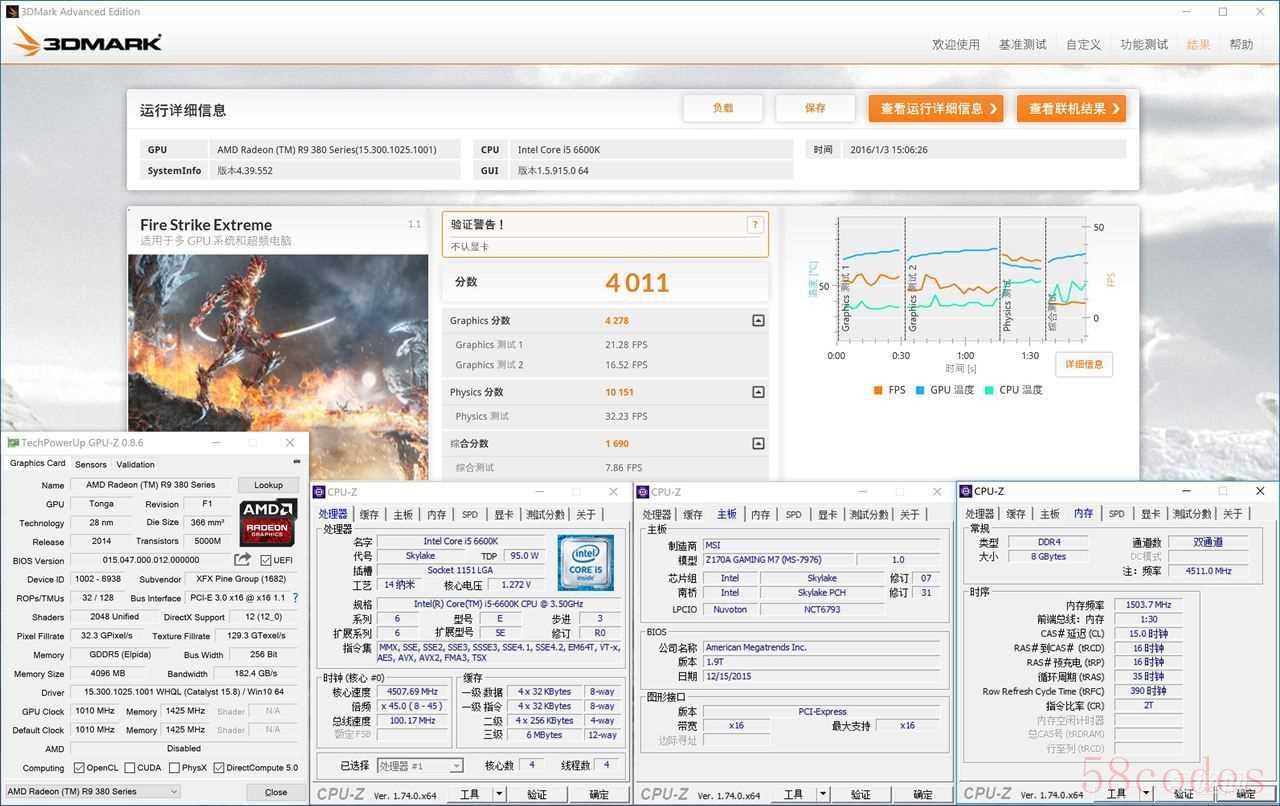Open the GPU selector dropdown in GPU-Z
This screenshot has width=1280, height=806.
tap(92, 791)
